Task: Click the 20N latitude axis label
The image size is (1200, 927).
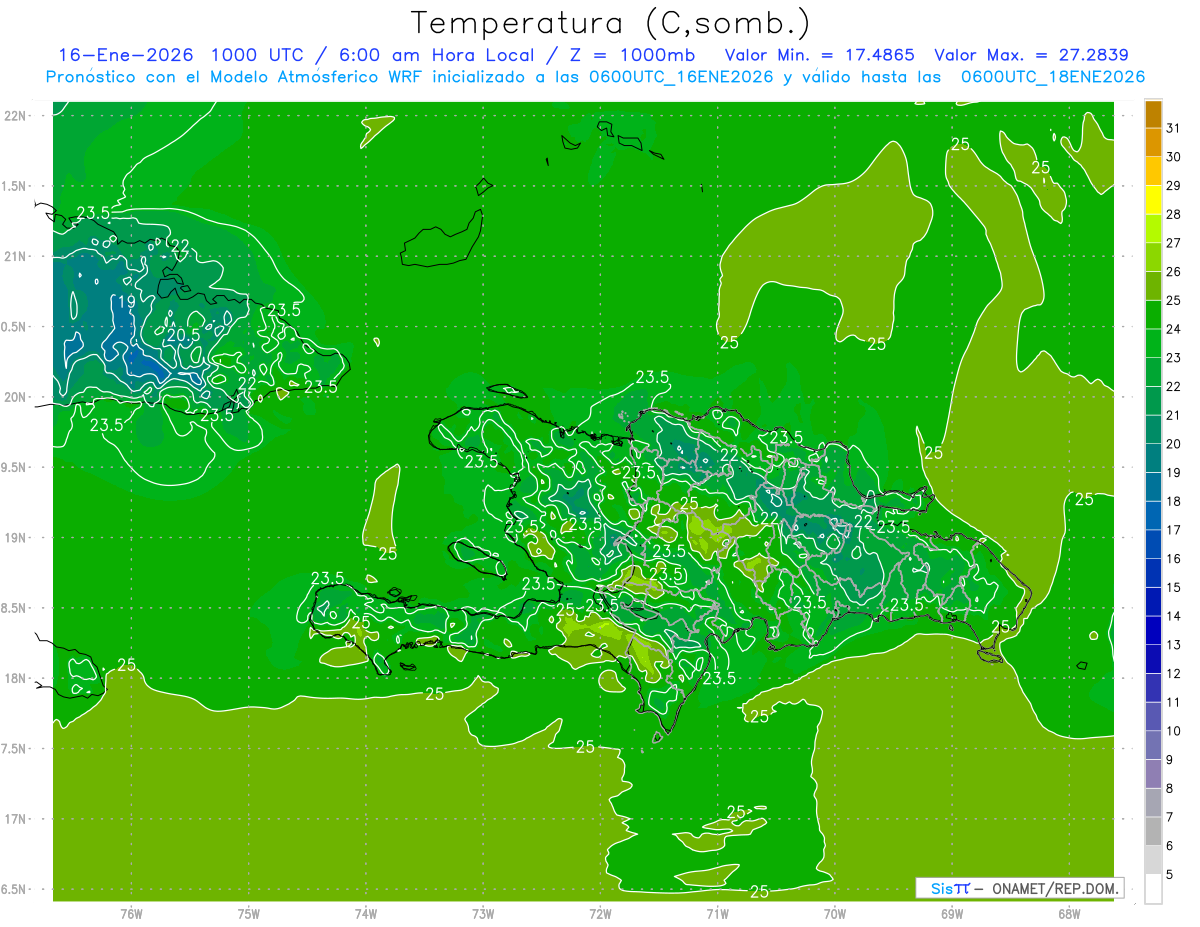Action: [x=17, y=397]
